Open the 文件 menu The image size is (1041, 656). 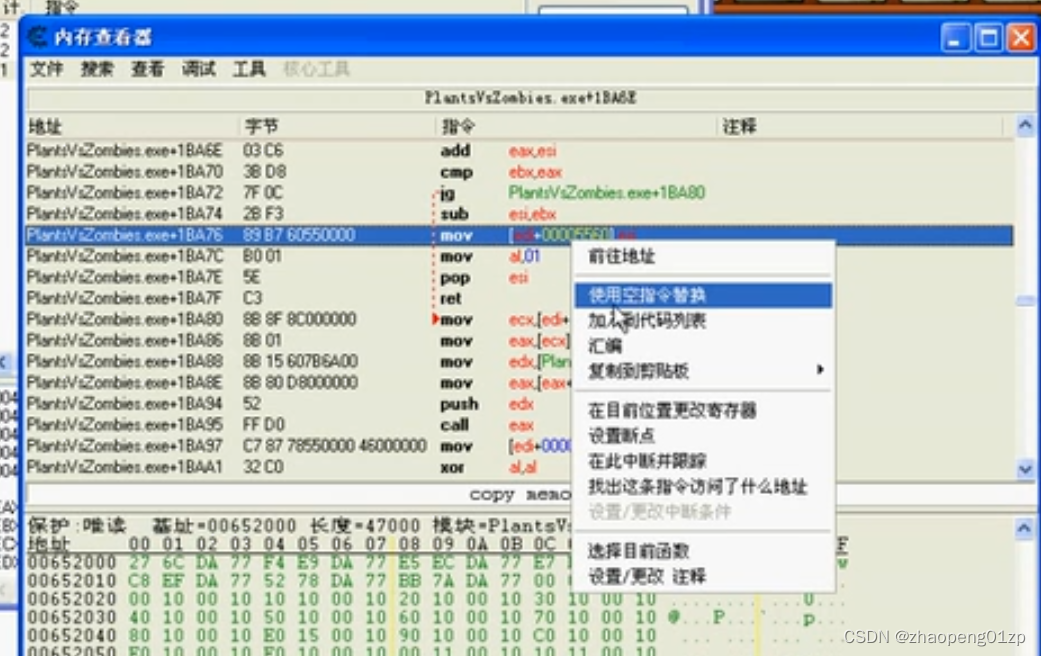[46, 69]
